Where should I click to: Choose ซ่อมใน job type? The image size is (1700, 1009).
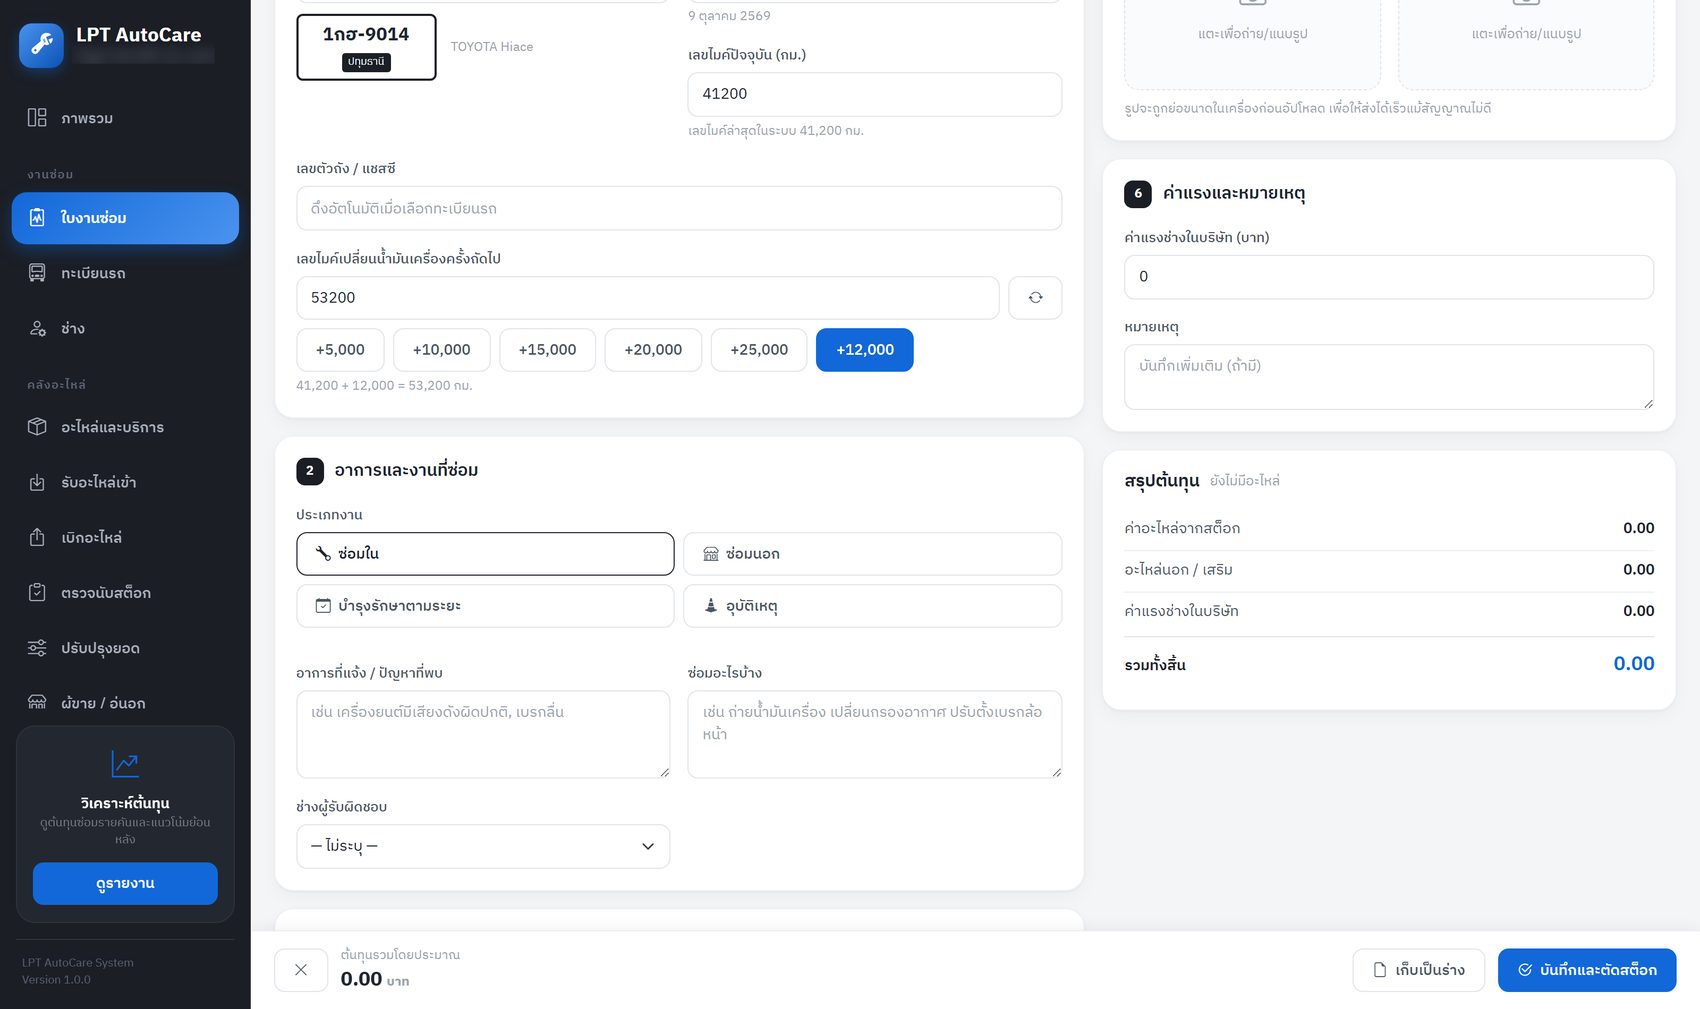point(485,554)
